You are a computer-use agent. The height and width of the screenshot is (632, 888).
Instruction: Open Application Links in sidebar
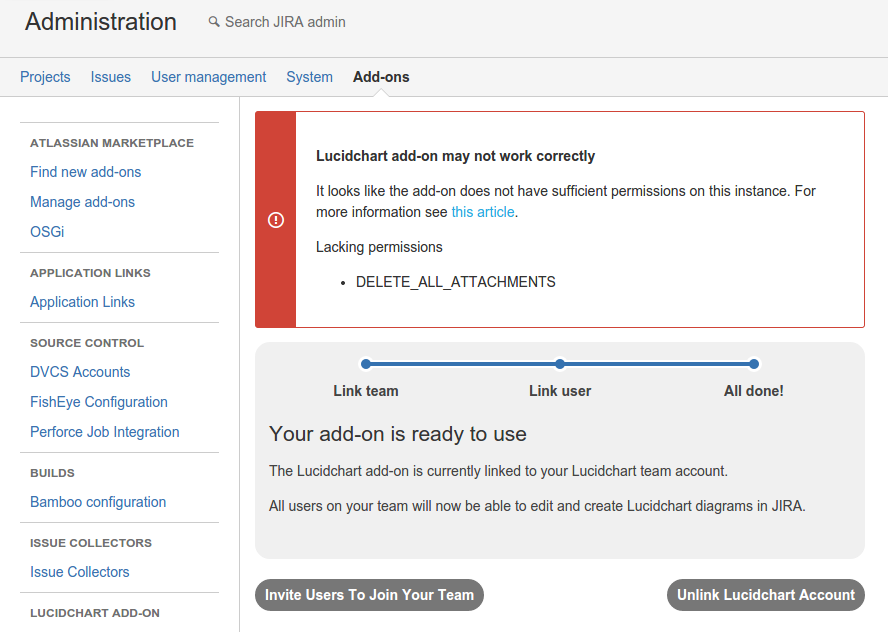pos(82,302)
